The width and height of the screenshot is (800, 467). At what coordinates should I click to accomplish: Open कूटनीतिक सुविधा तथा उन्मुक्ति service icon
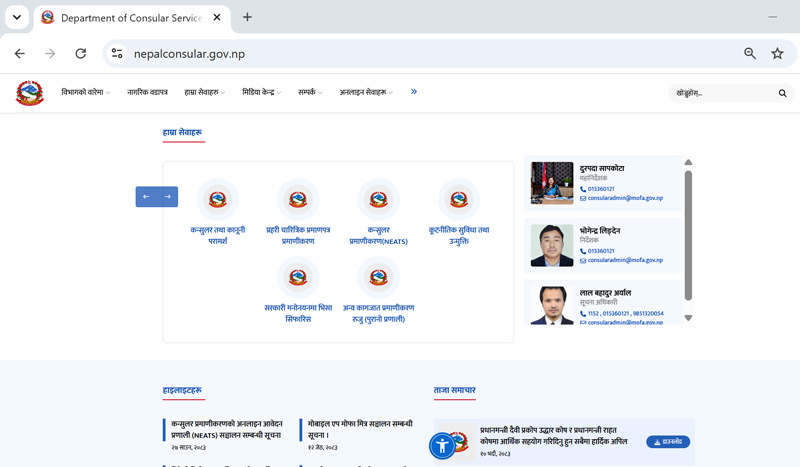pos(459,199)
